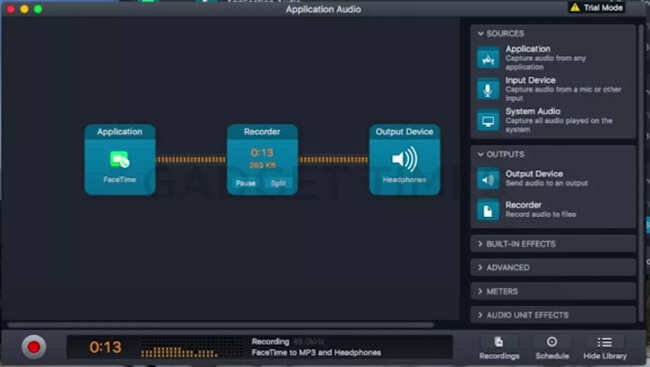Click the Output Device block title
The width and height of the screenshot is (650, 367).
tap(404, 131)
